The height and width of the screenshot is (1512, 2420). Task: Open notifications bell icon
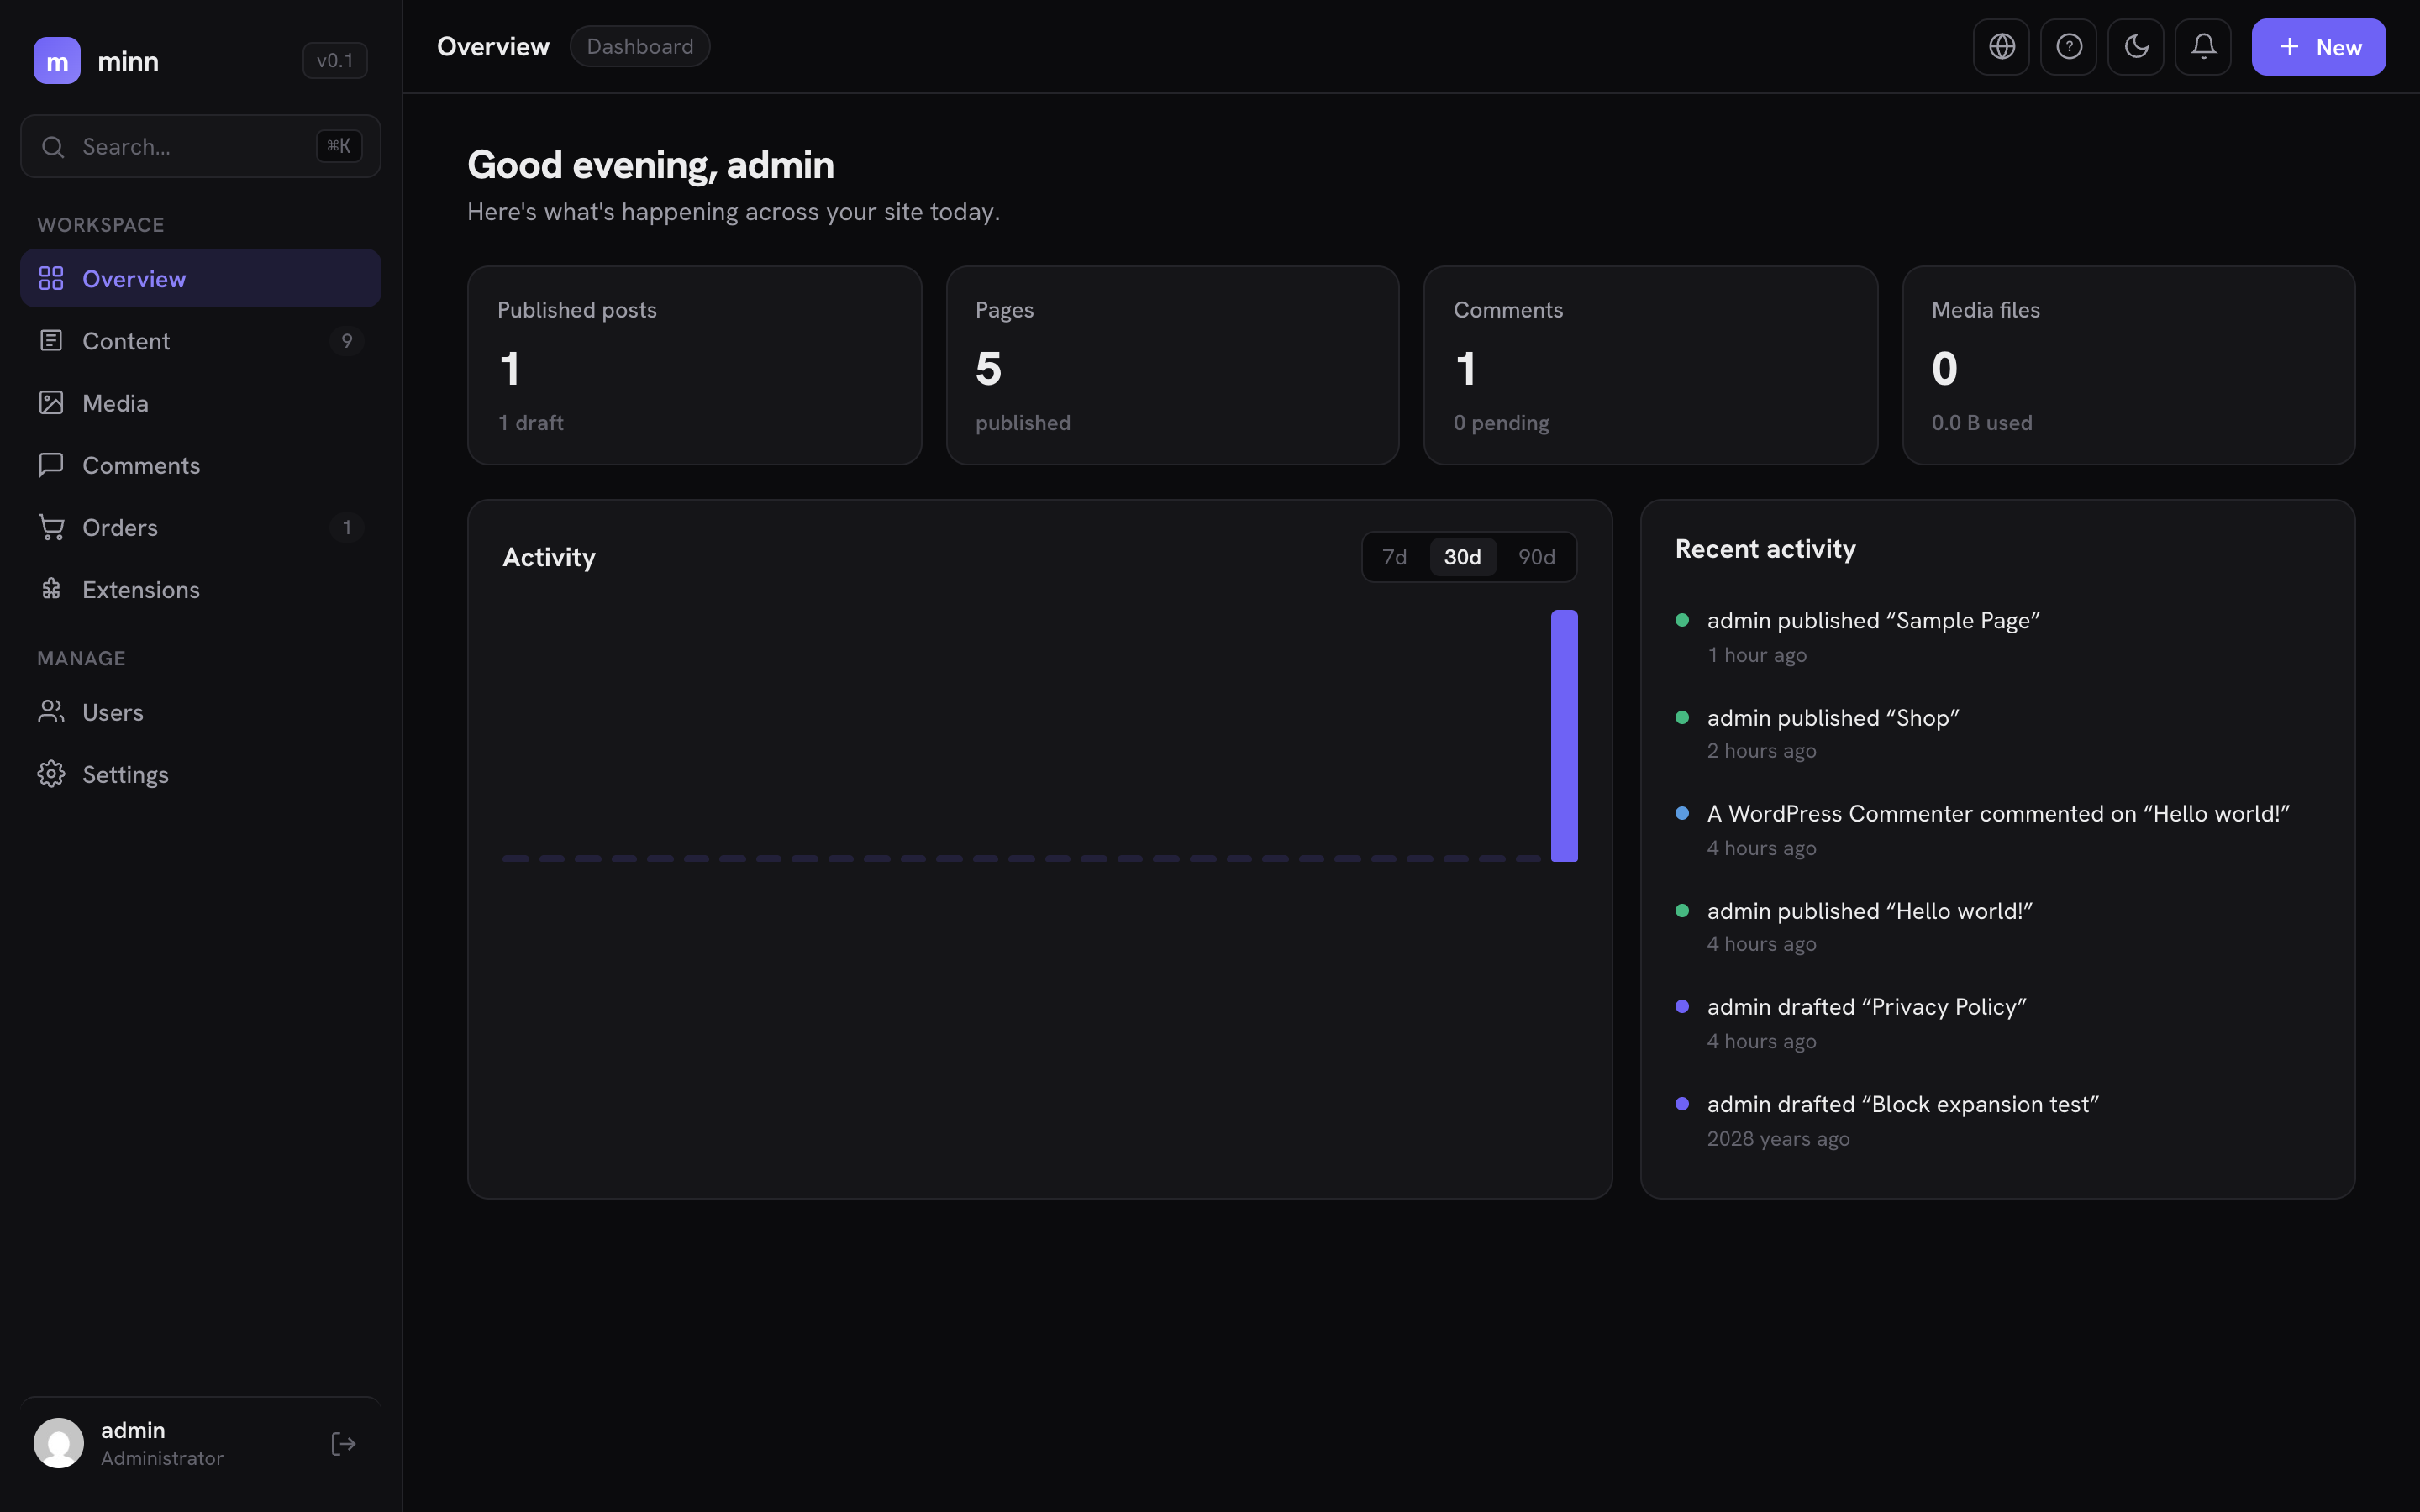[x=2203, y=46]
